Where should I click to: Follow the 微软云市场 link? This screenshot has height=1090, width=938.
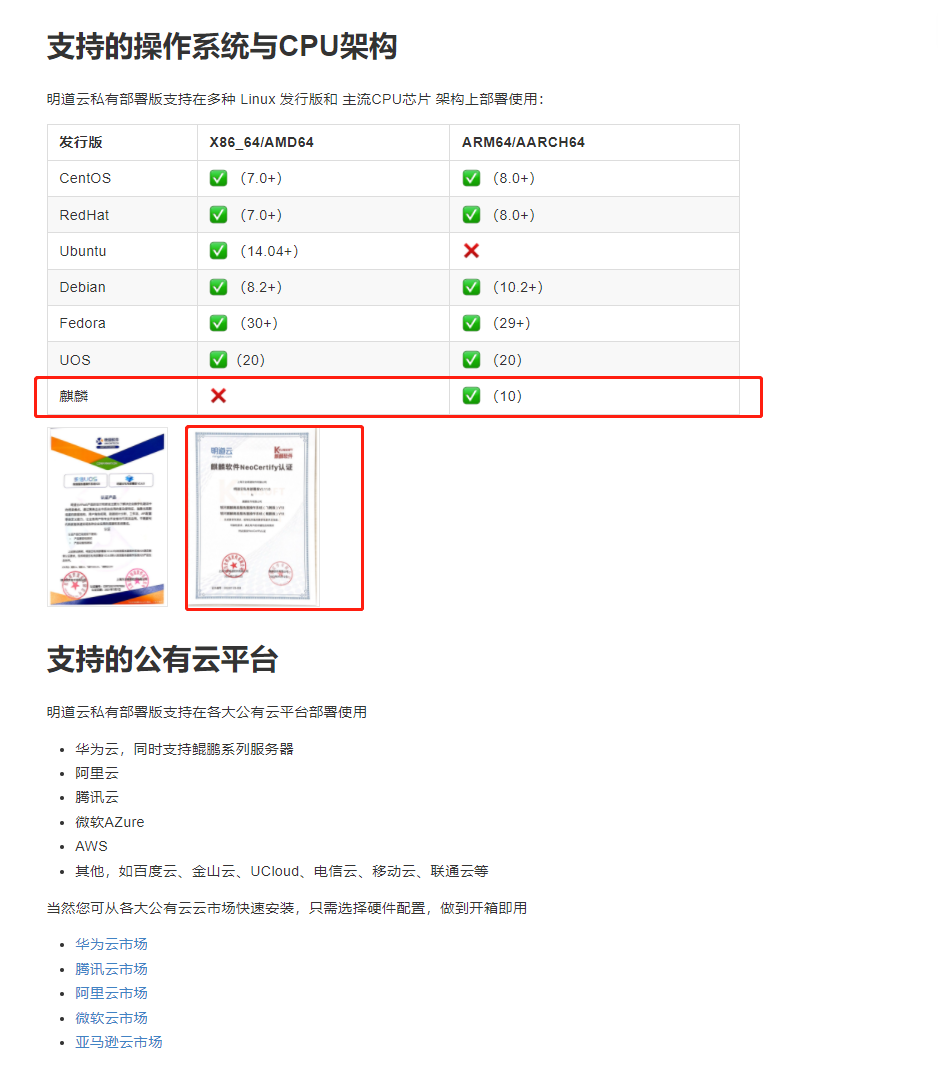click(x=111, y=1018)
